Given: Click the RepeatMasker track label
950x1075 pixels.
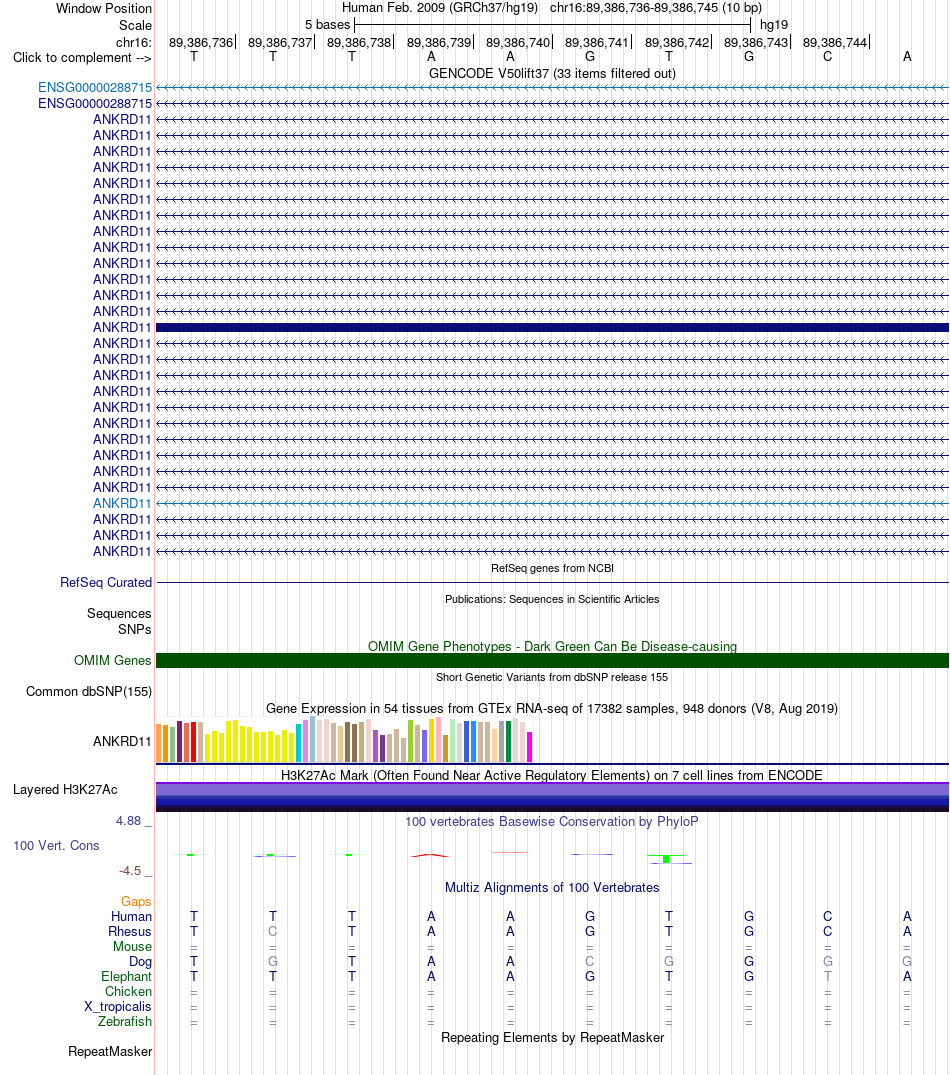Looking at the screenshot, I should tap(110, 1052).
